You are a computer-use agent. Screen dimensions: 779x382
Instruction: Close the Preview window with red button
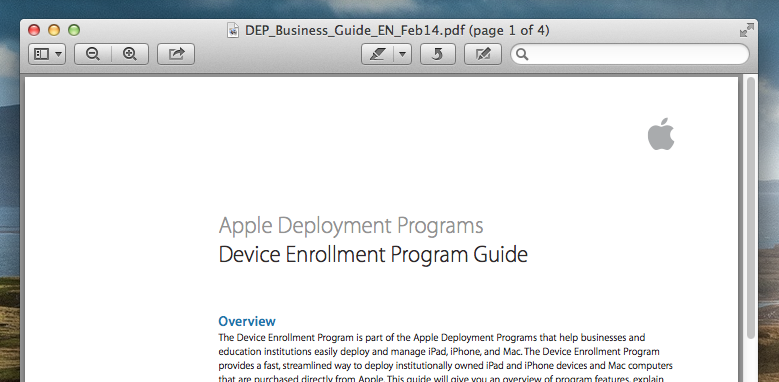(x=34, y=30)
